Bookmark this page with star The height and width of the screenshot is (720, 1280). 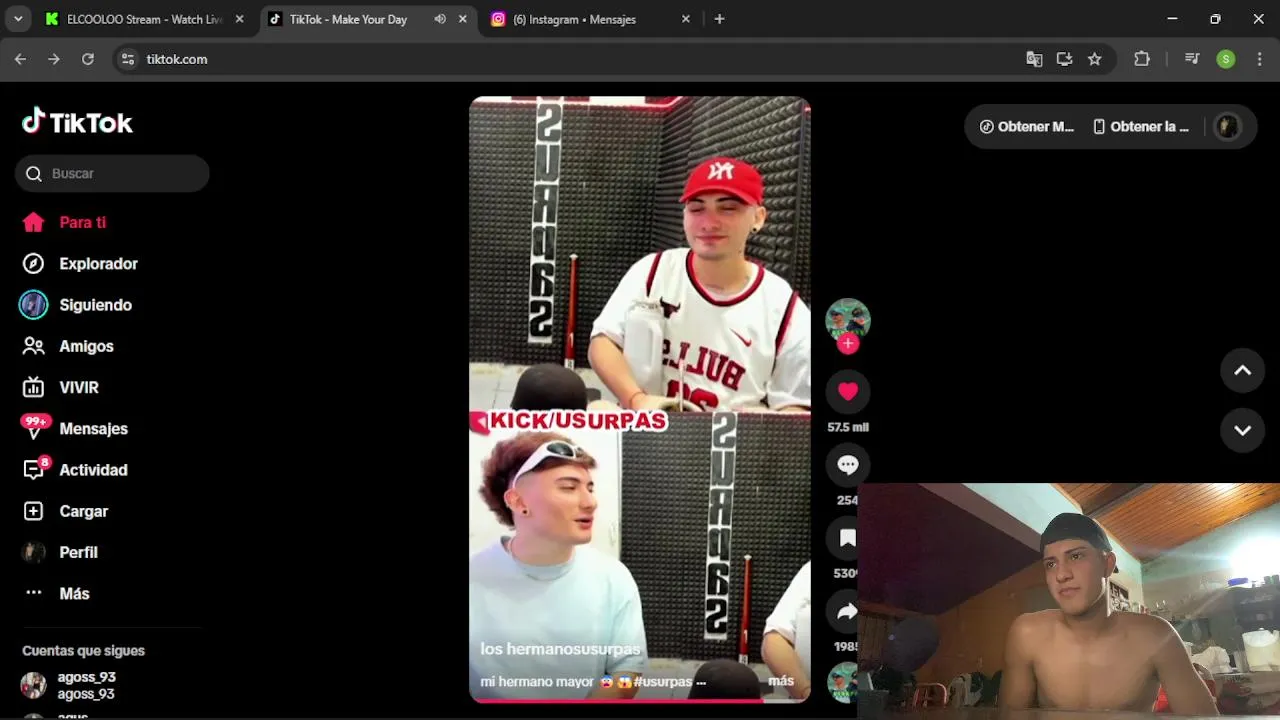point(1095,59)
